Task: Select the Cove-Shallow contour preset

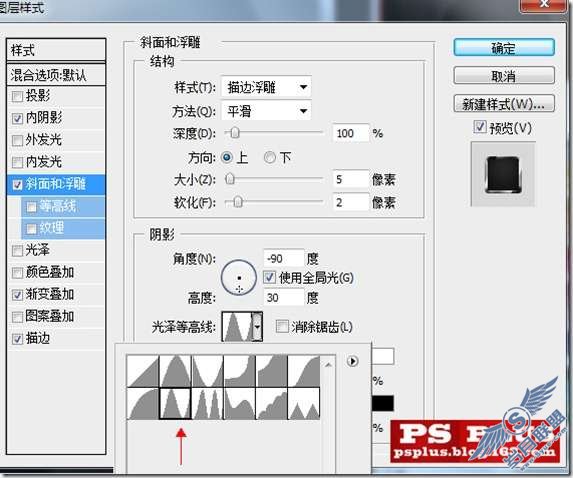Action: [272, 371]
